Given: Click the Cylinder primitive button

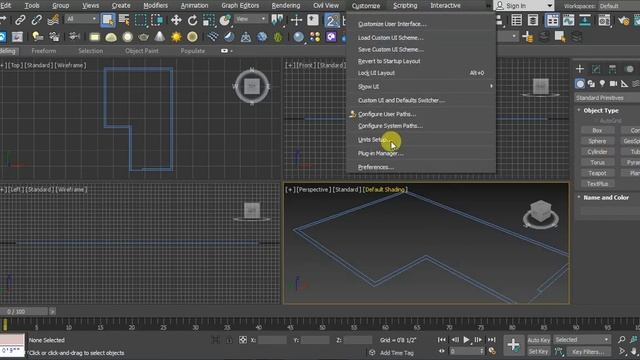Looking at the screenshot, I should [597, 152].
